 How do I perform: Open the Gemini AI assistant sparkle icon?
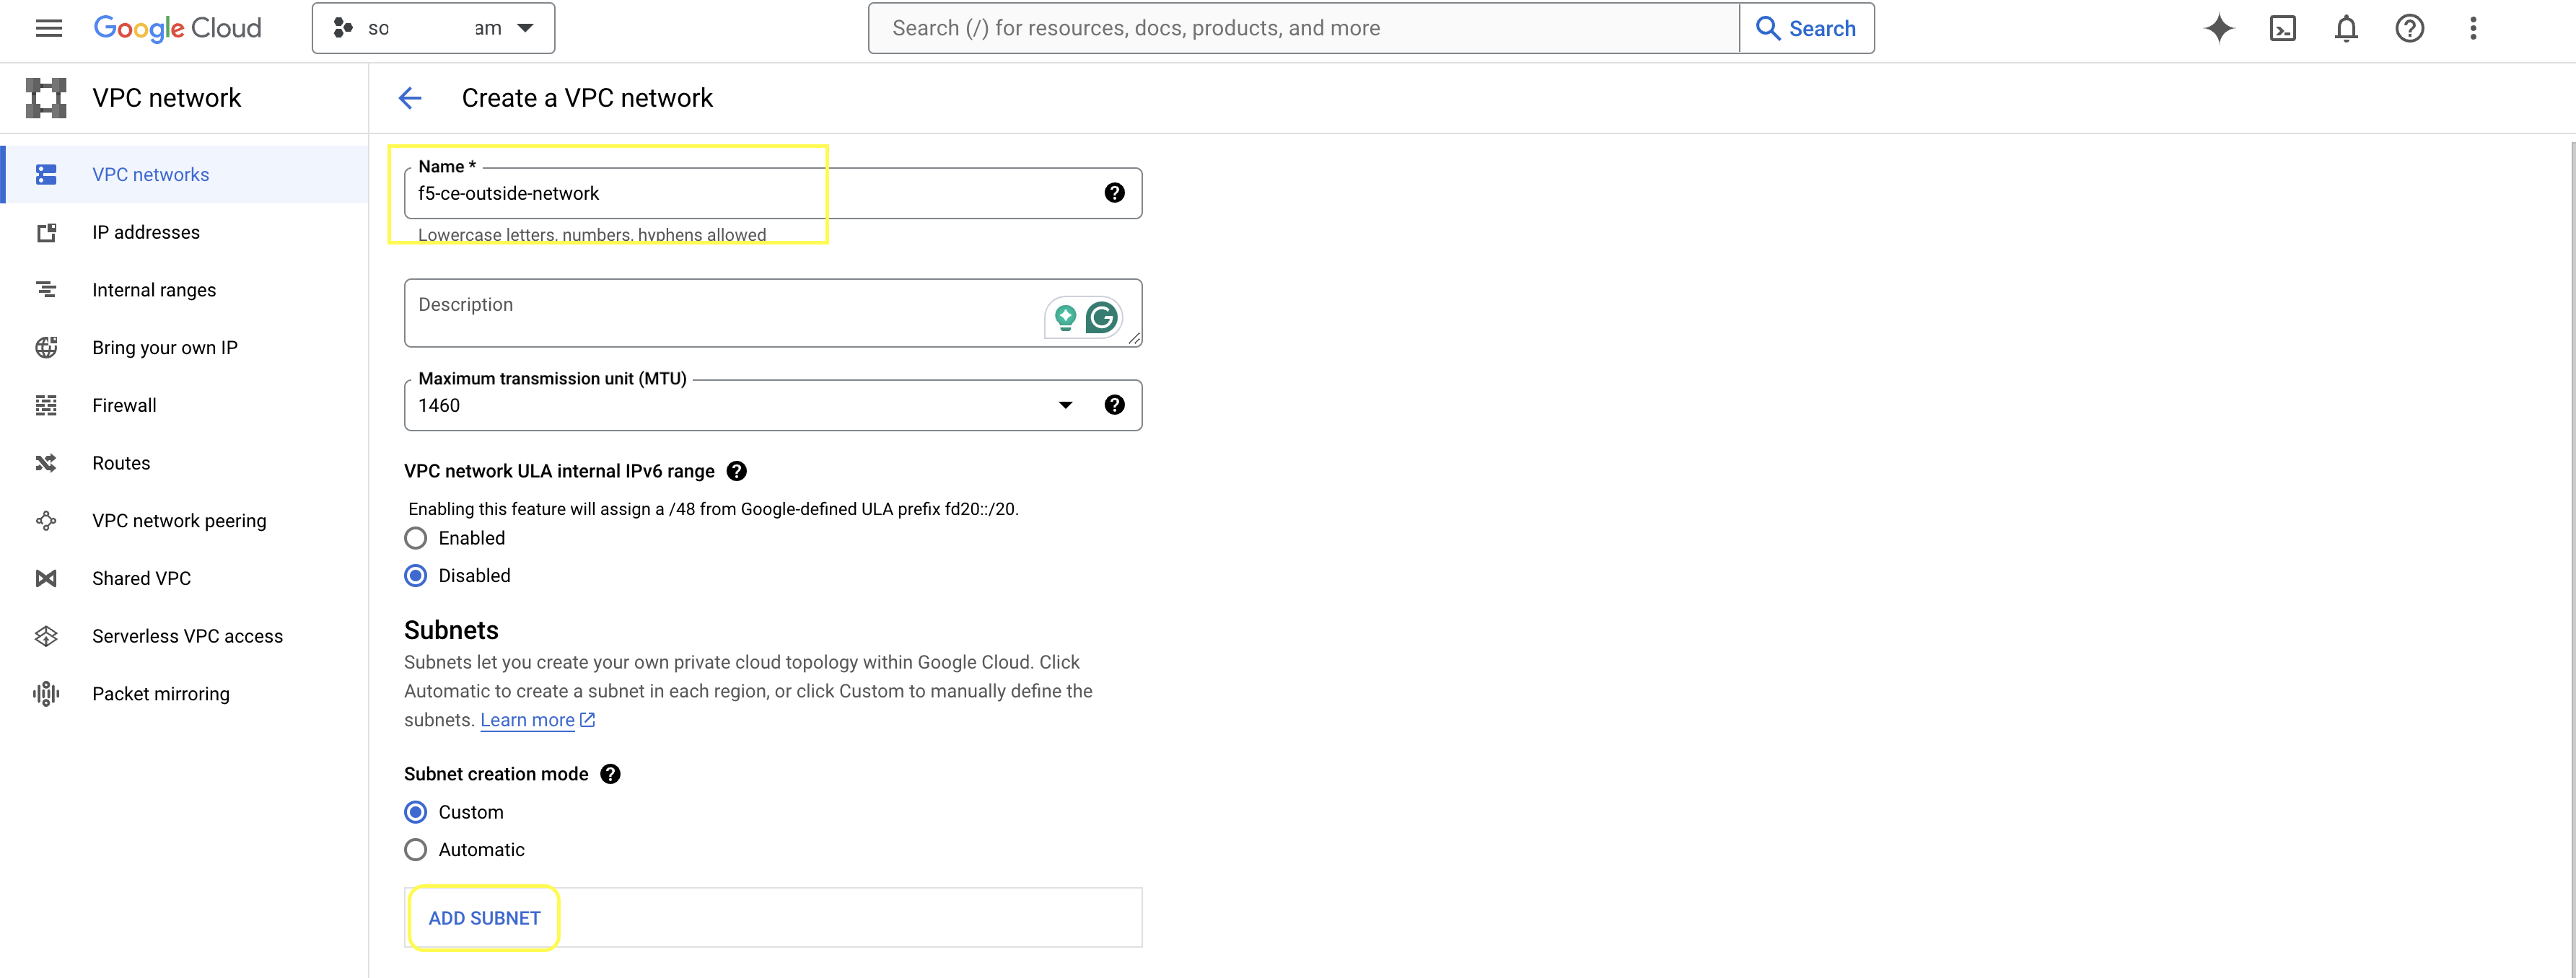[2218, 28]
